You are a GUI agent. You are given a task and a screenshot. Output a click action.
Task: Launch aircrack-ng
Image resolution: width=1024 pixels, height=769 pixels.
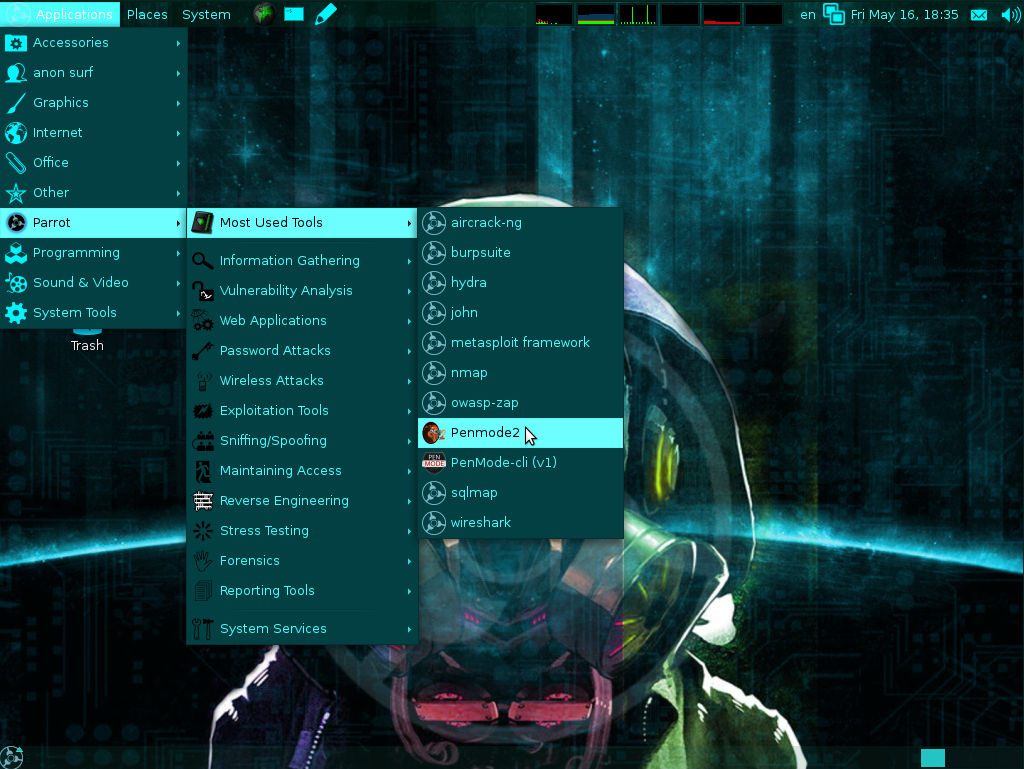pos(520,223)
